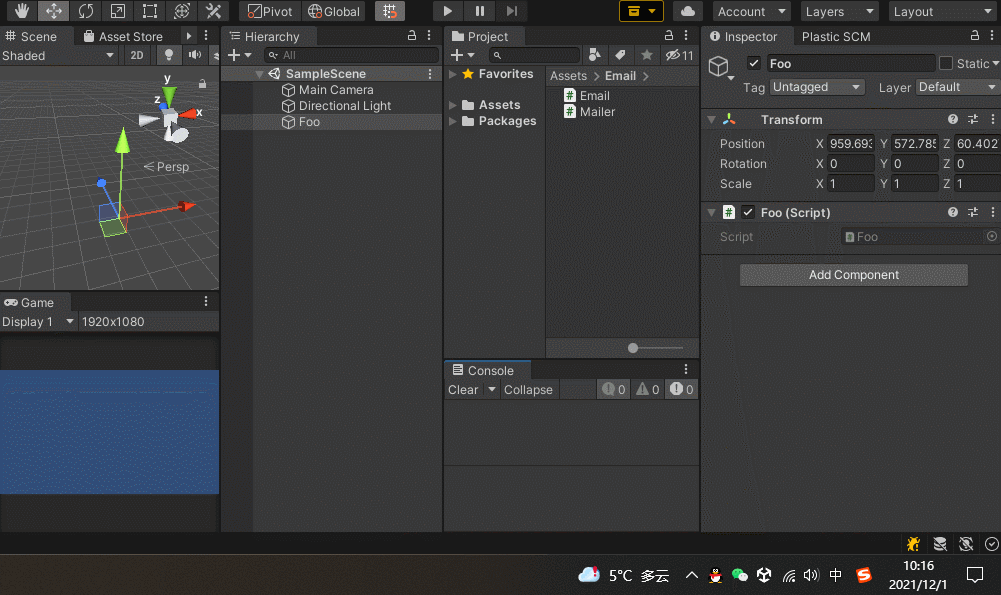The height and width of the screenshot is (595, 1001).
Task: Uncheck the Foo object active checkbox
Action: click(x=754, y=63)
